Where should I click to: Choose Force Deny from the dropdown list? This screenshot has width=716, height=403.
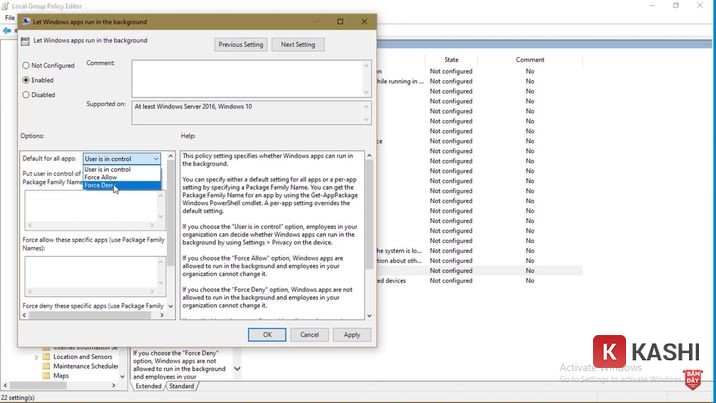[x=99, y=185]
